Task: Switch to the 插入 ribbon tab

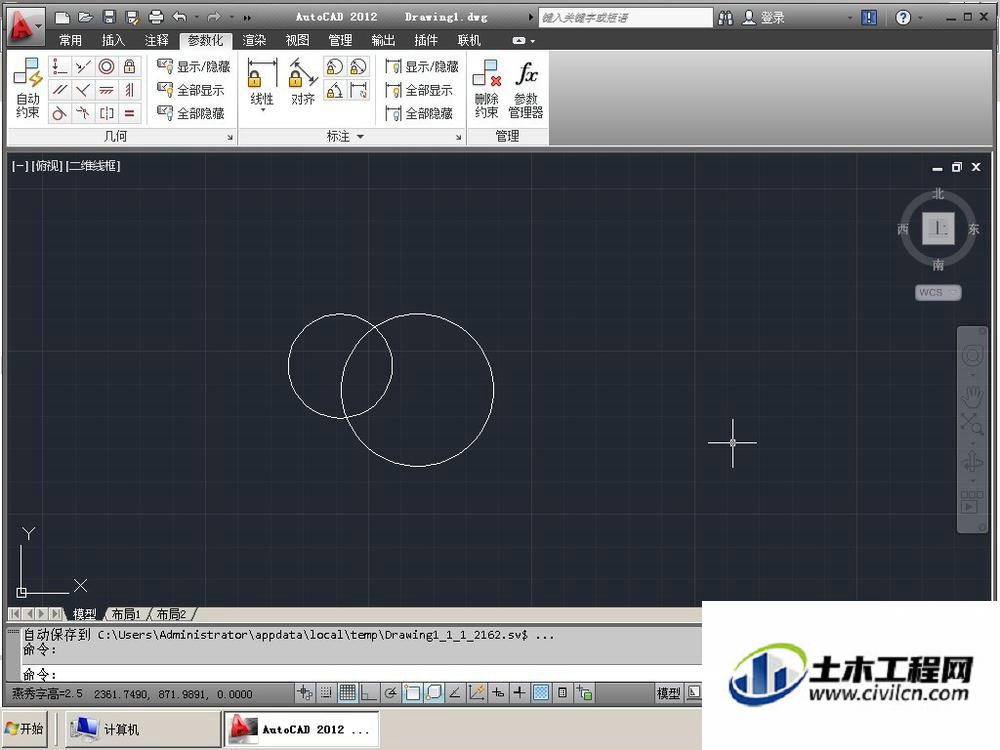Action: [113, 40]
